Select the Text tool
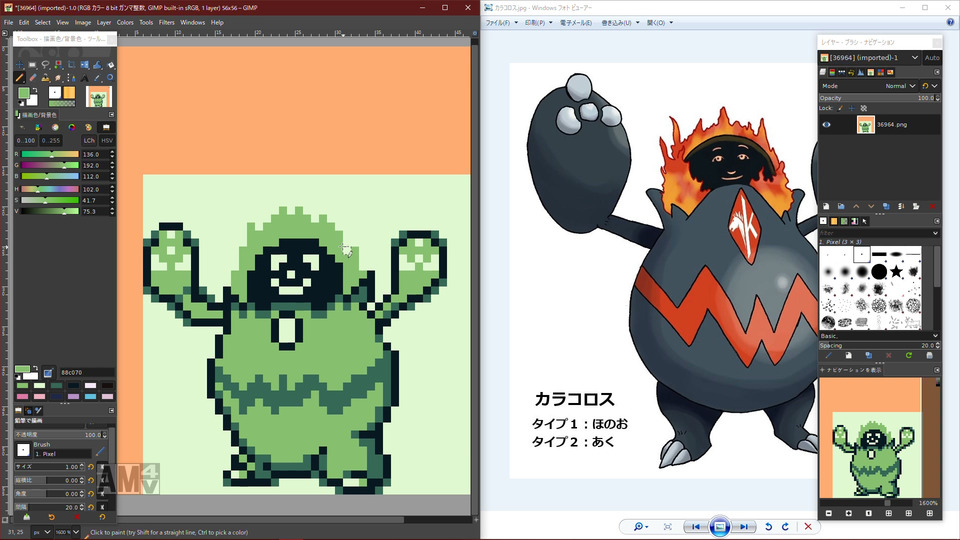The image size is (960, 540). [84, 78]
